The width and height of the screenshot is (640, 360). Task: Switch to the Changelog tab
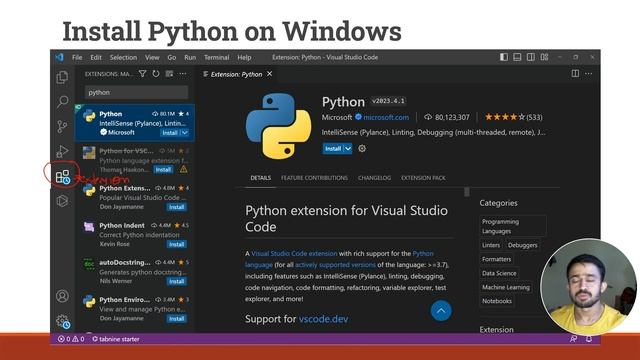pyautogui.click(x=374, y=178)
